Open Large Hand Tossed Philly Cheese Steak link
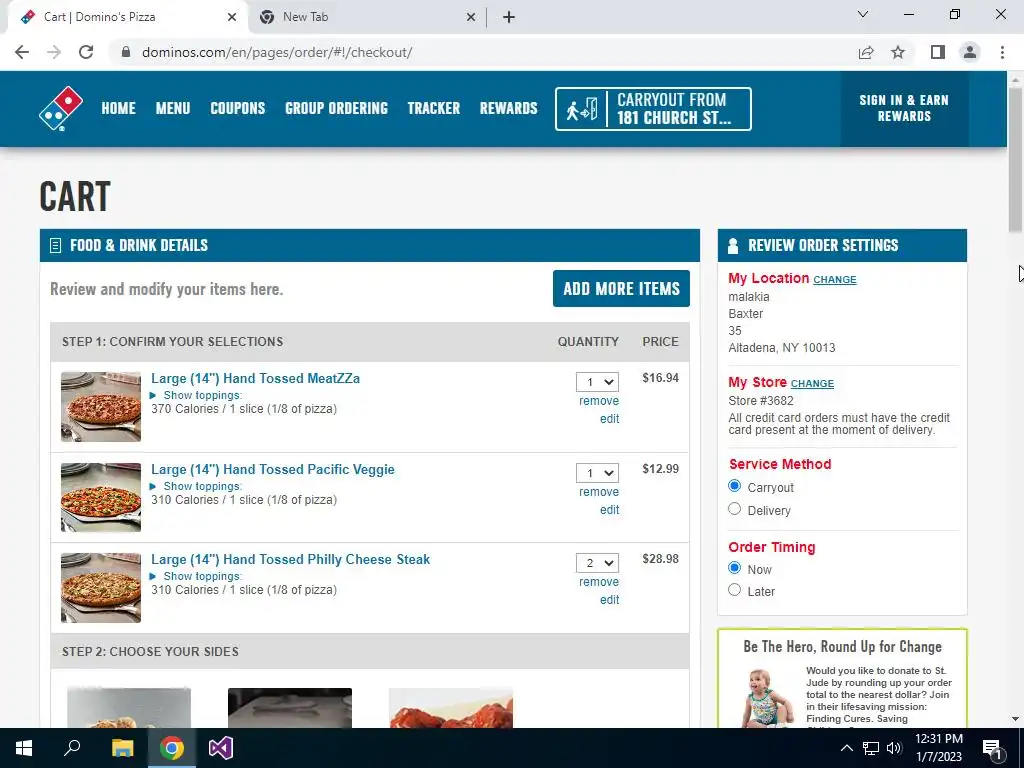1024x768 pixels. pyautogui.click(x=291, y=559)
